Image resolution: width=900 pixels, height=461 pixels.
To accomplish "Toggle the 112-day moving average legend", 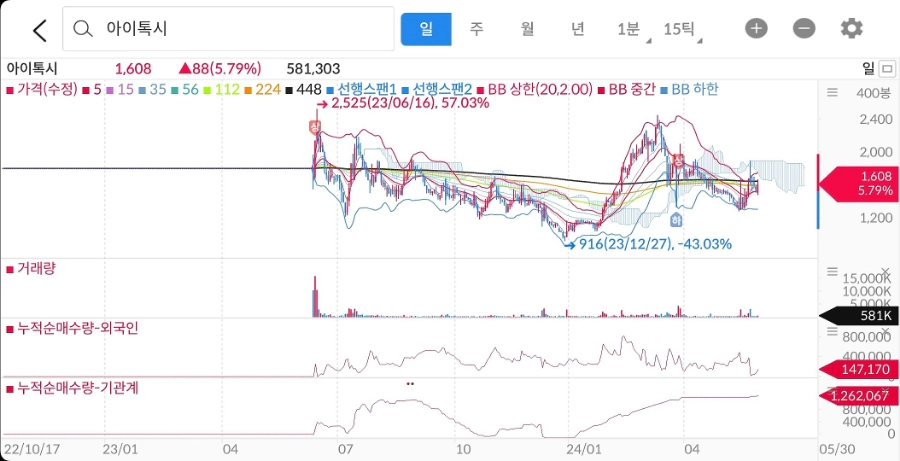I will 220,90.
